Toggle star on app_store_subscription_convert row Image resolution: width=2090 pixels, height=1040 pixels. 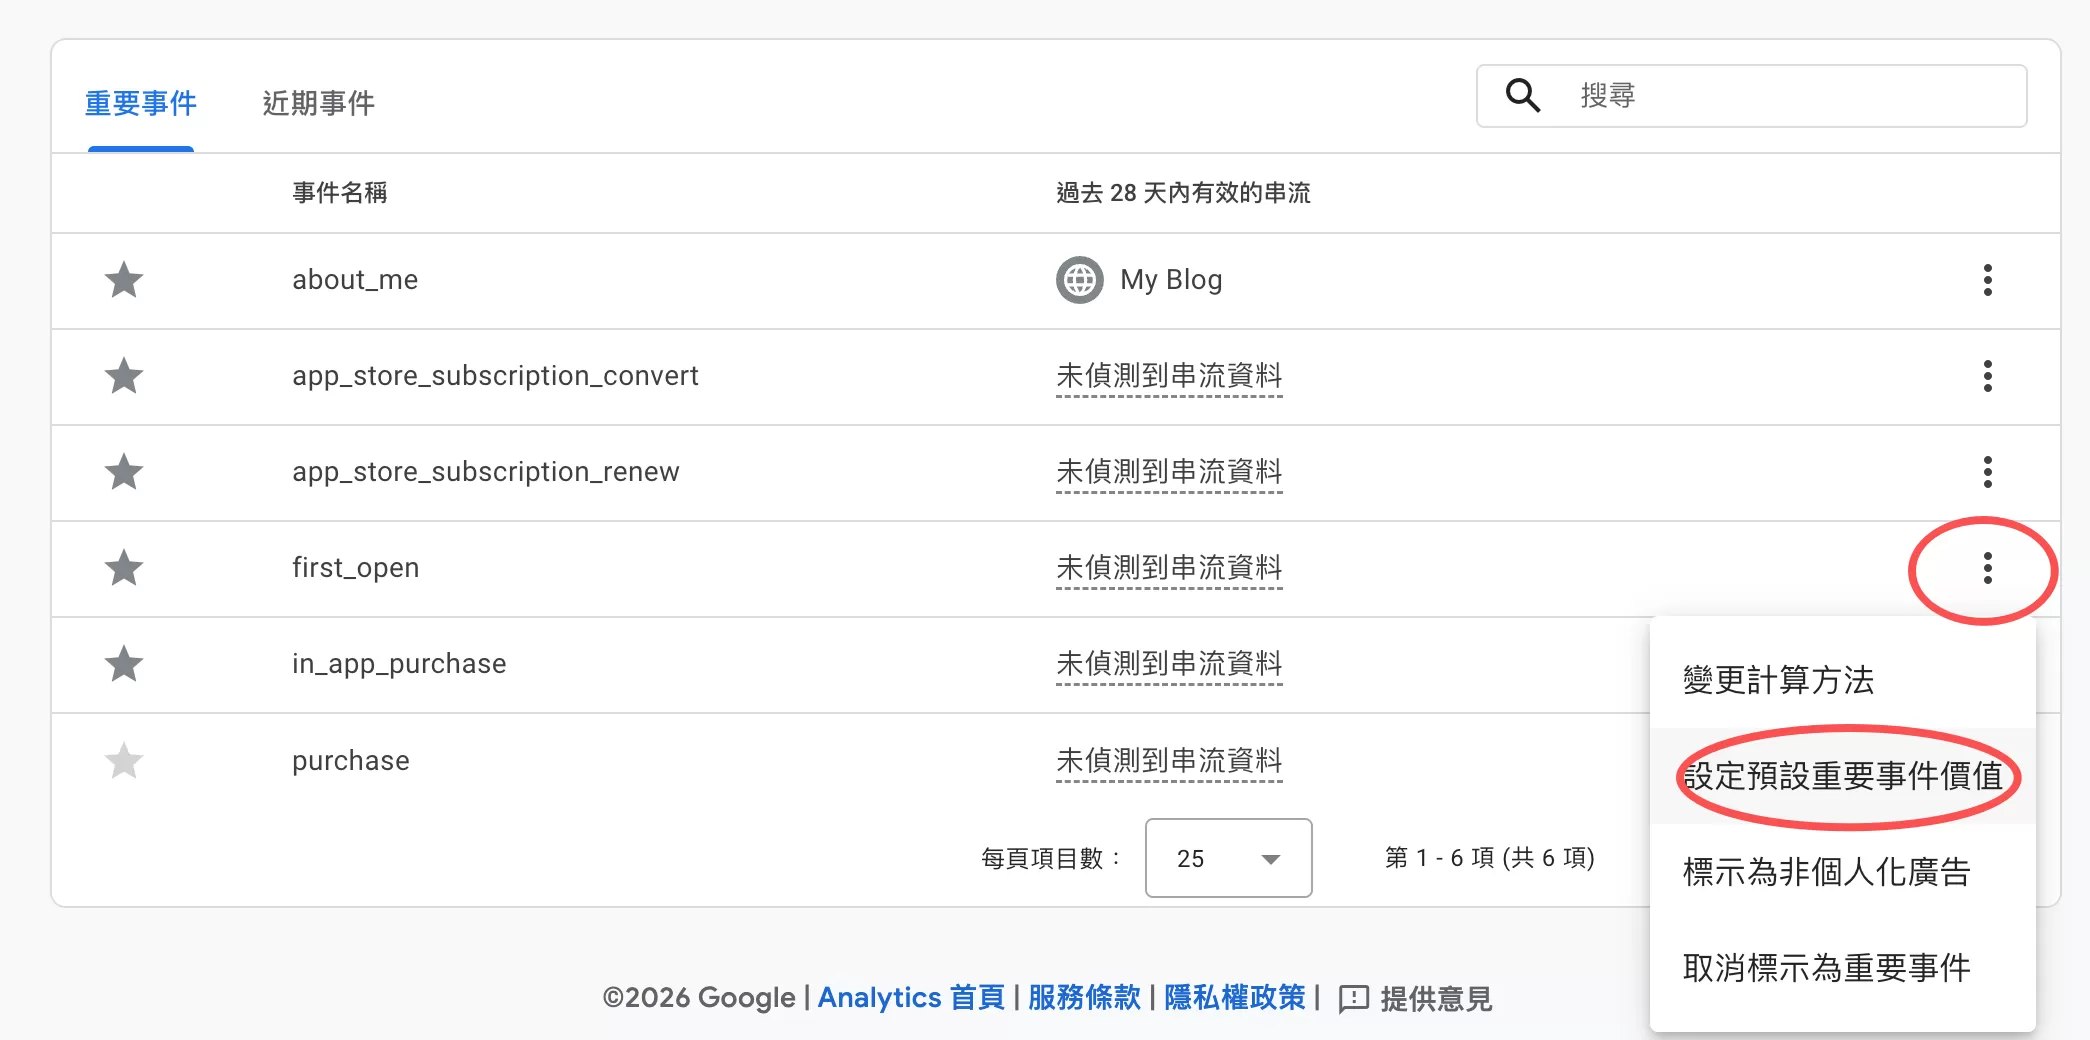tap(124, 376)
